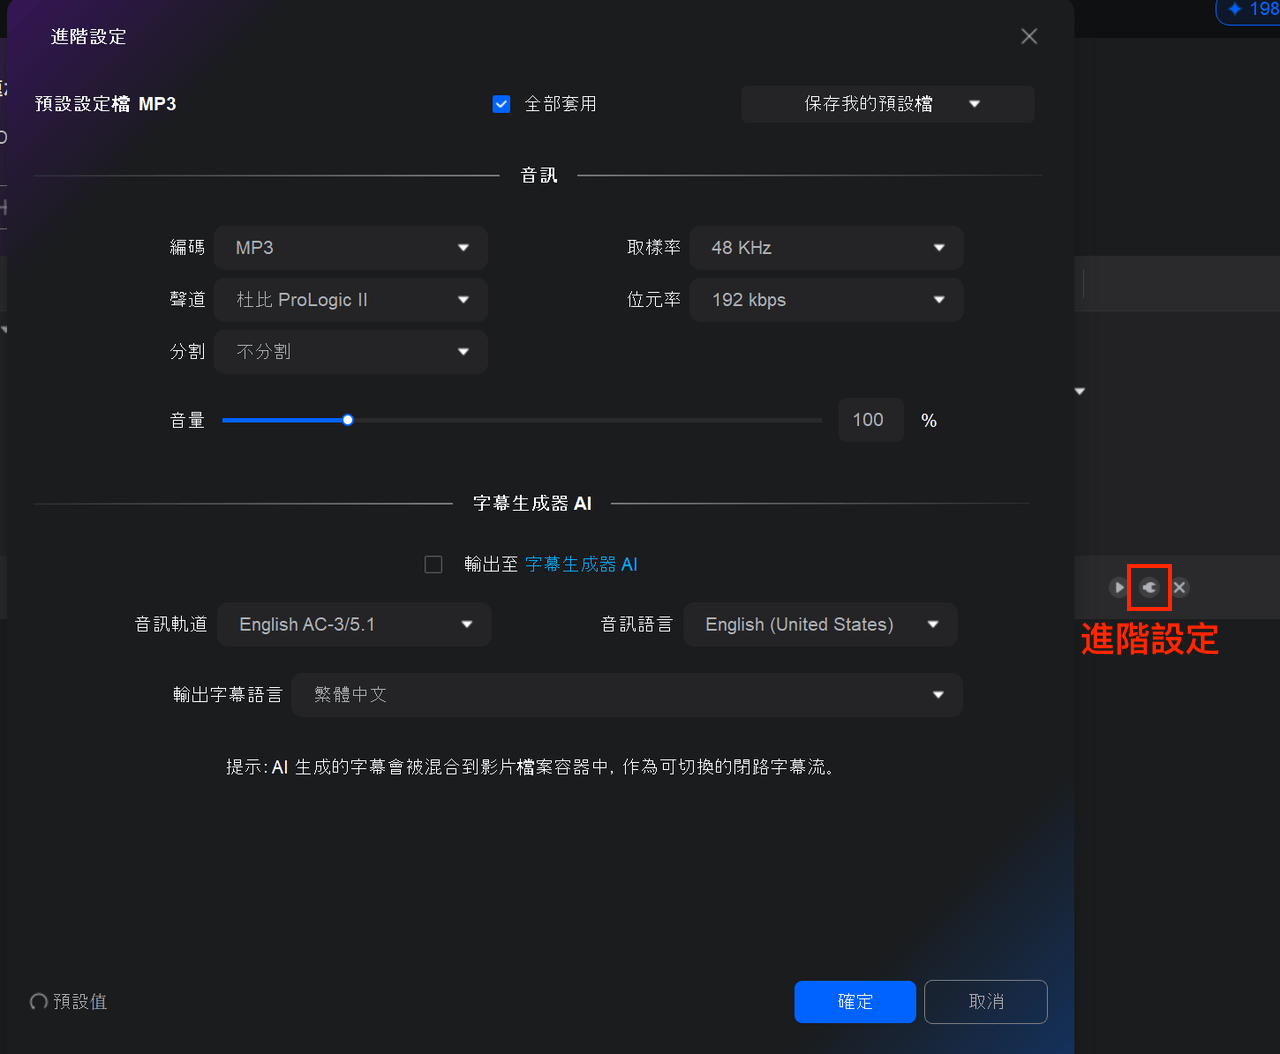
Task: Click the play icon in the background window
Action: 1118,587
